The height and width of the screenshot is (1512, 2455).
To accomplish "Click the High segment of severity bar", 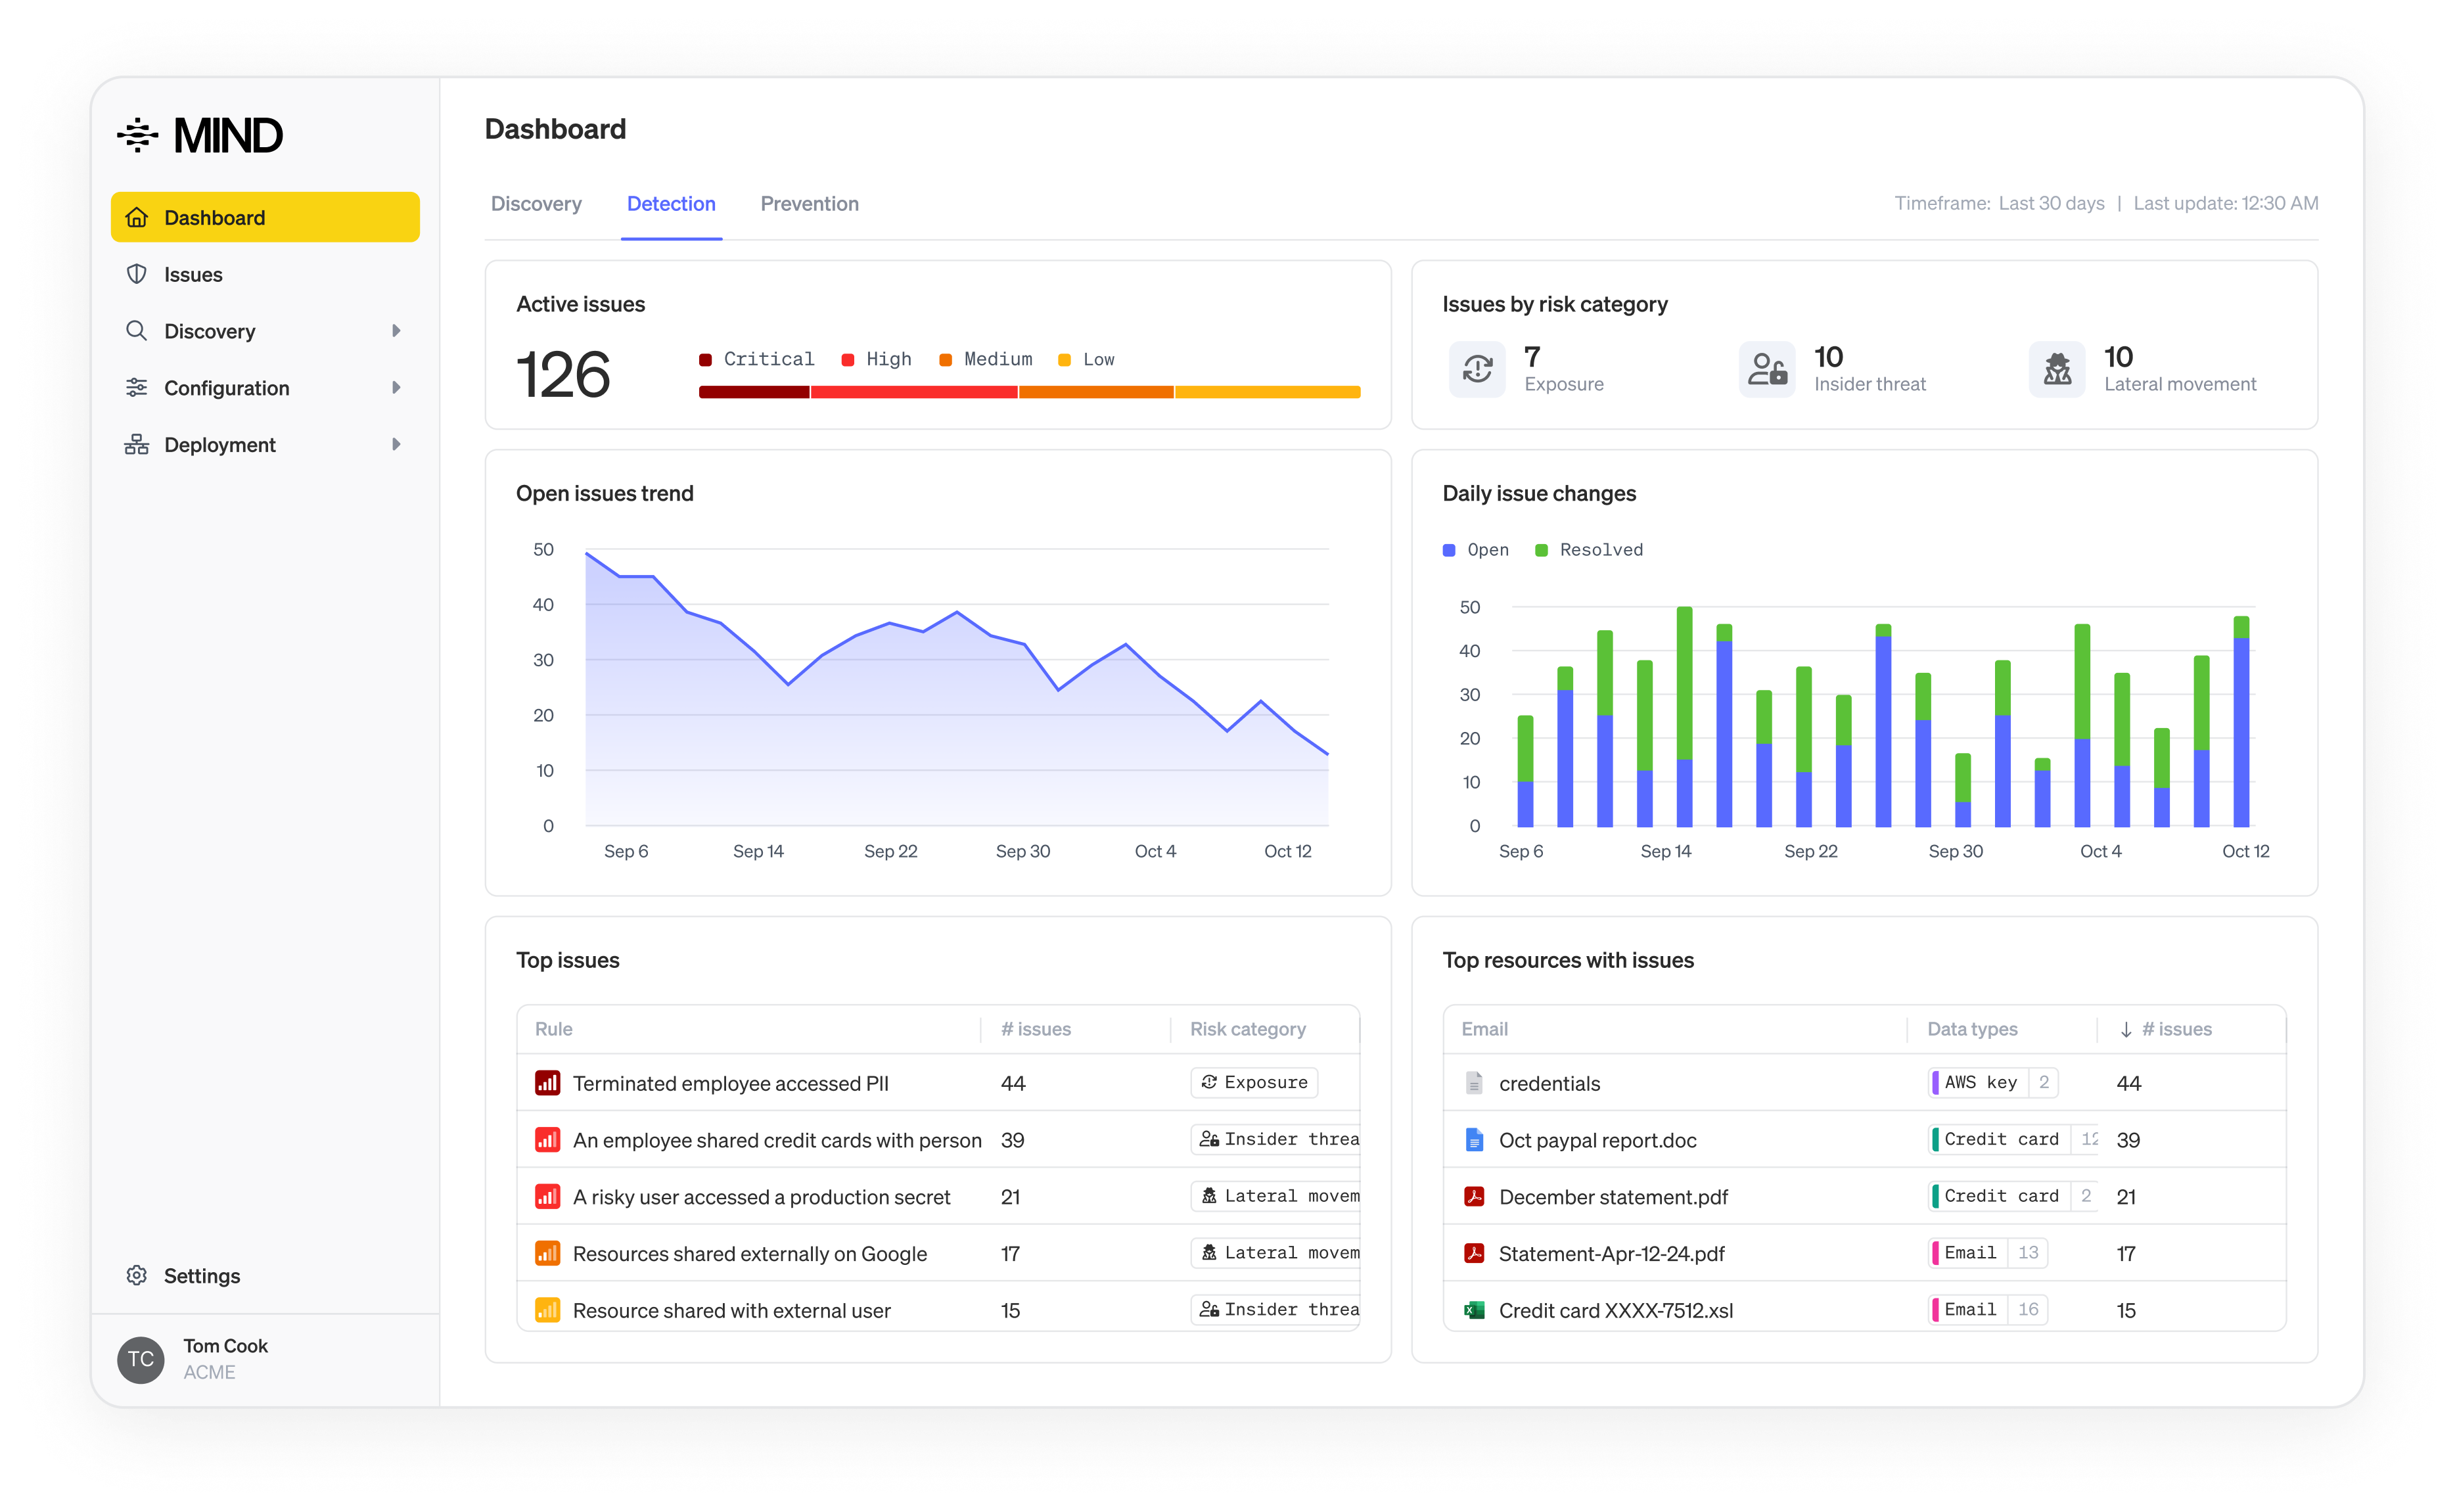I will tap(913, 393).
